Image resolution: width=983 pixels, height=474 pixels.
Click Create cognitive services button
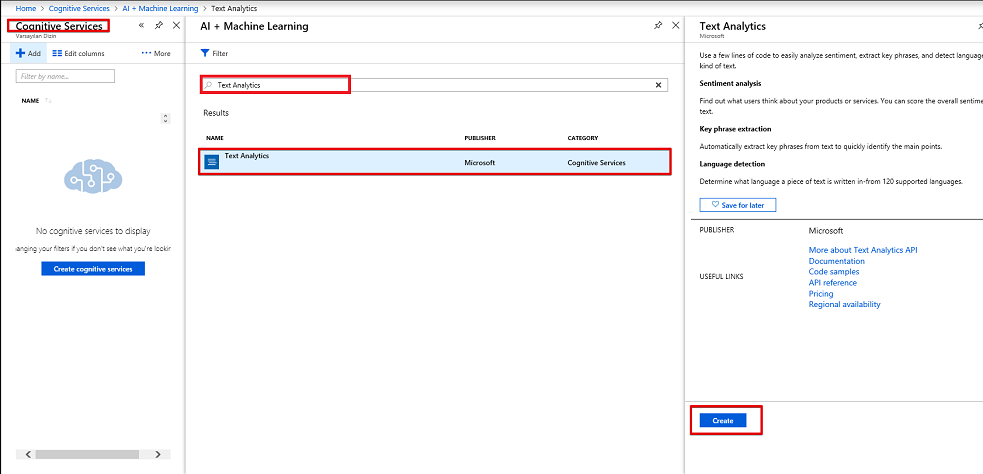pyautogui.click(x=93, y=269)
